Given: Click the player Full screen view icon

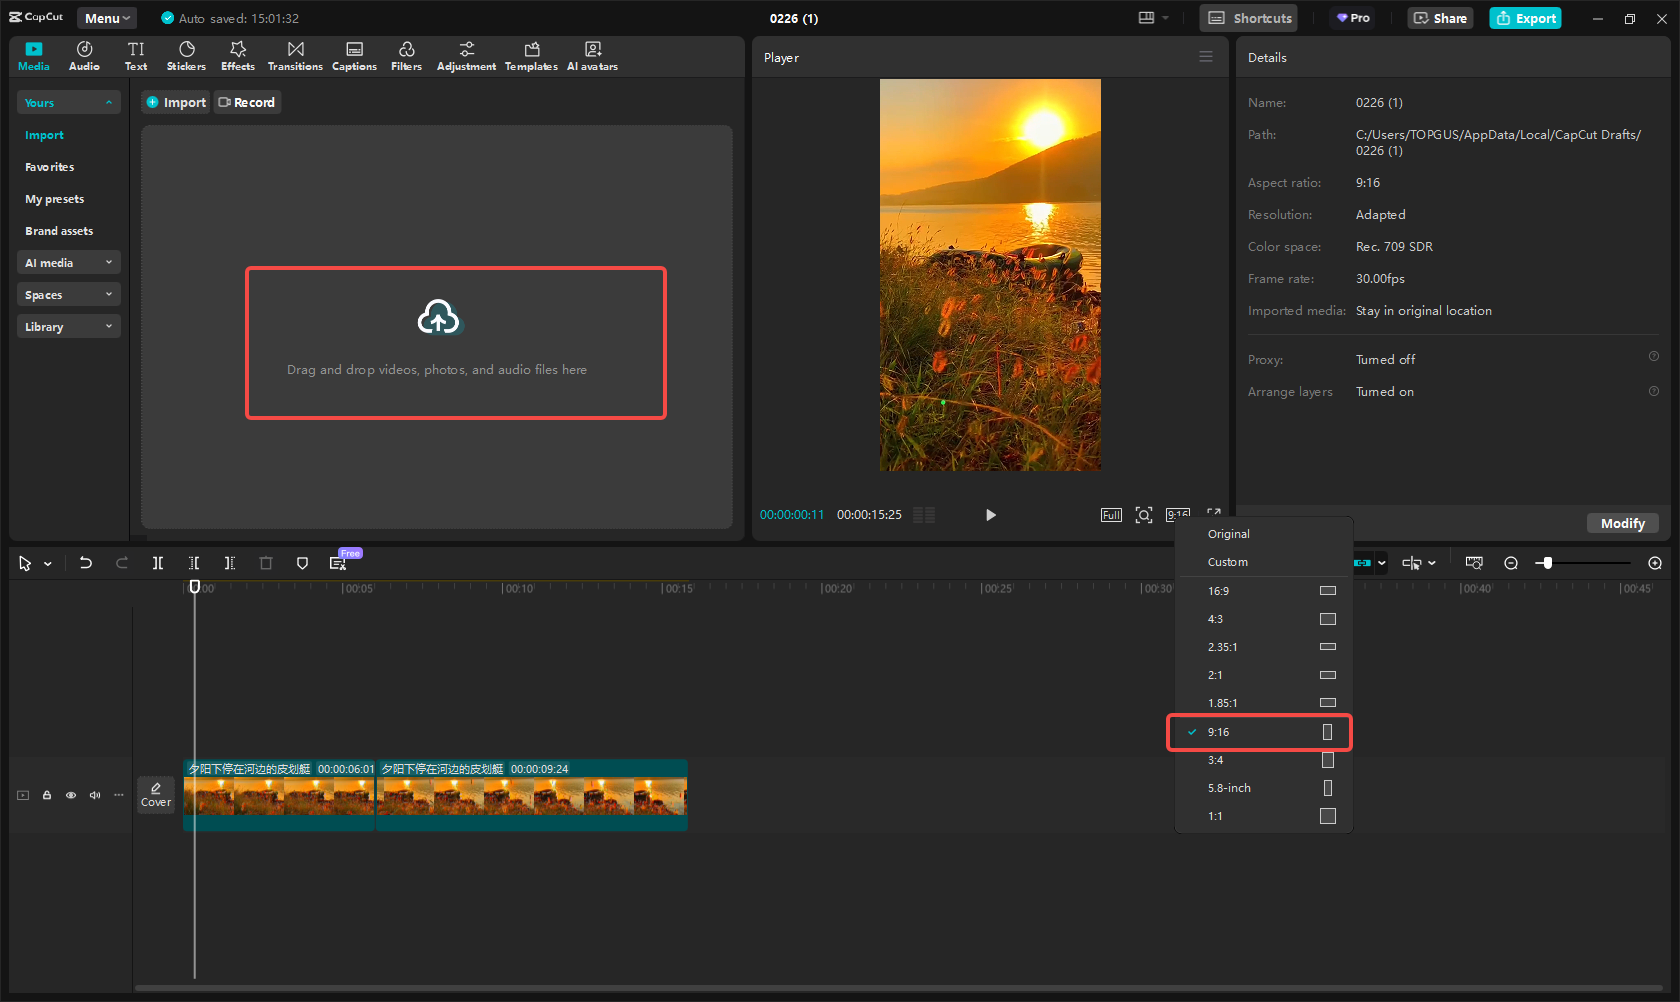Looking at the screenshot, I should pos(1111,515).
